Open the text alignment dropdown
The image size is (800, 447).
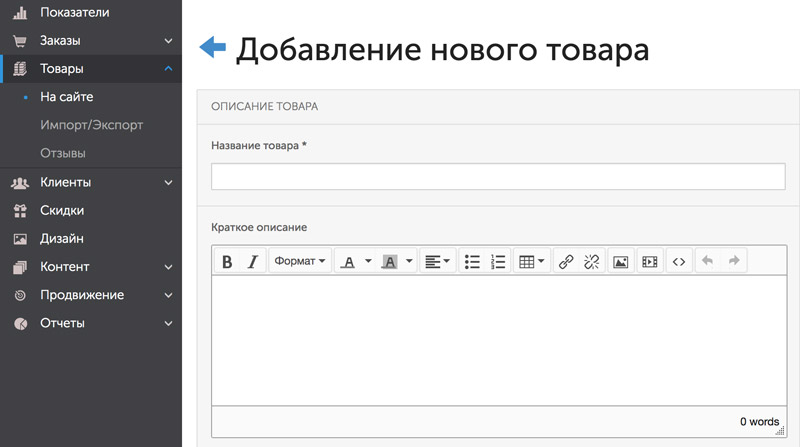pos(437,262)
